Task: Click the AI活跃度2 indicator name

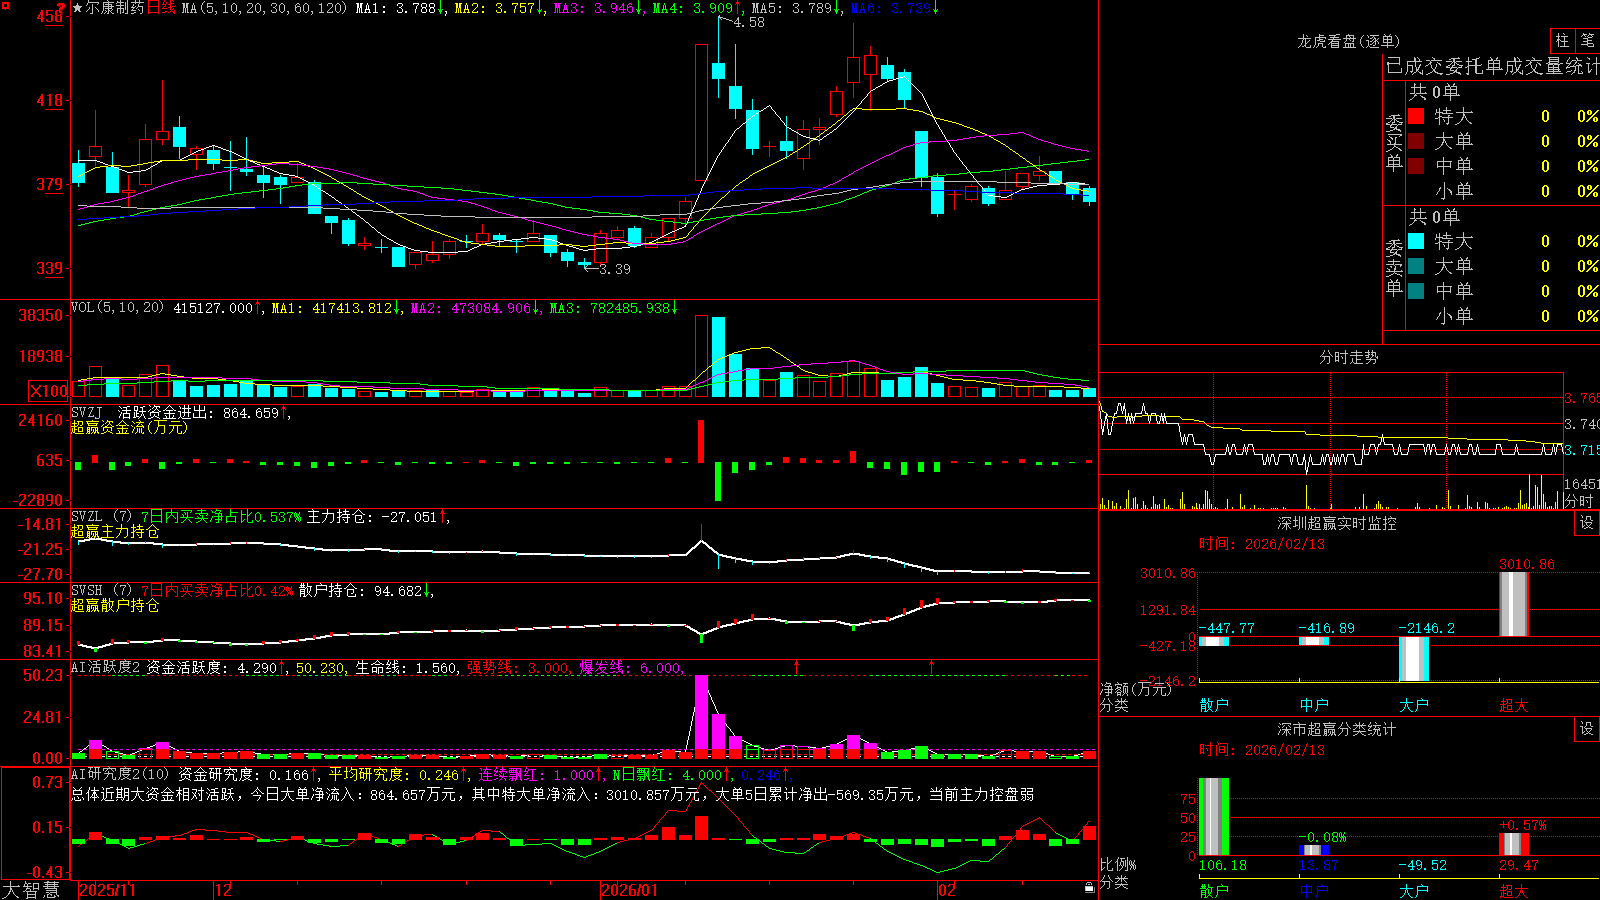Action: coord(106,667)
